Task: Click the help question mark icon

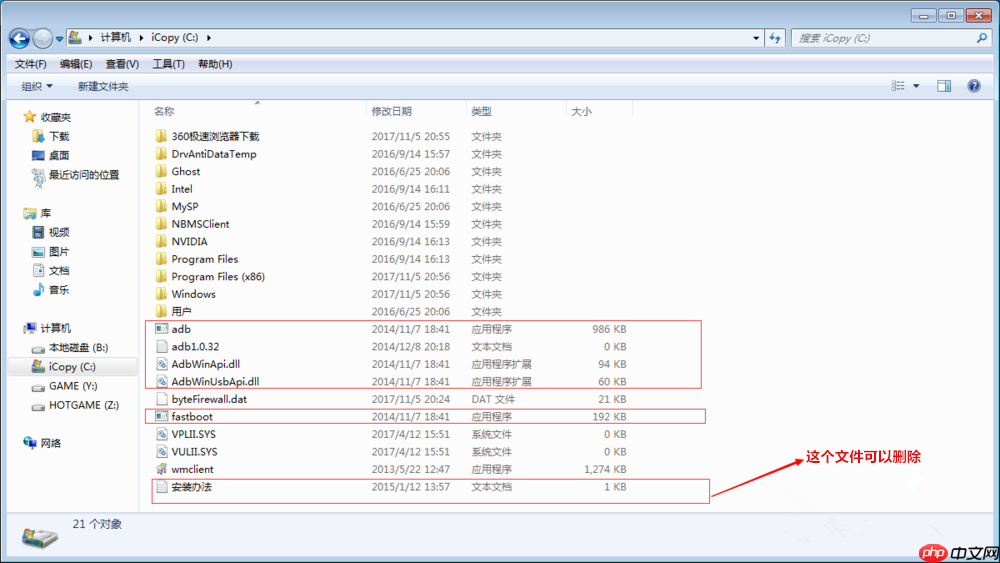Action: pyautogui.click(x=973, y=87)
